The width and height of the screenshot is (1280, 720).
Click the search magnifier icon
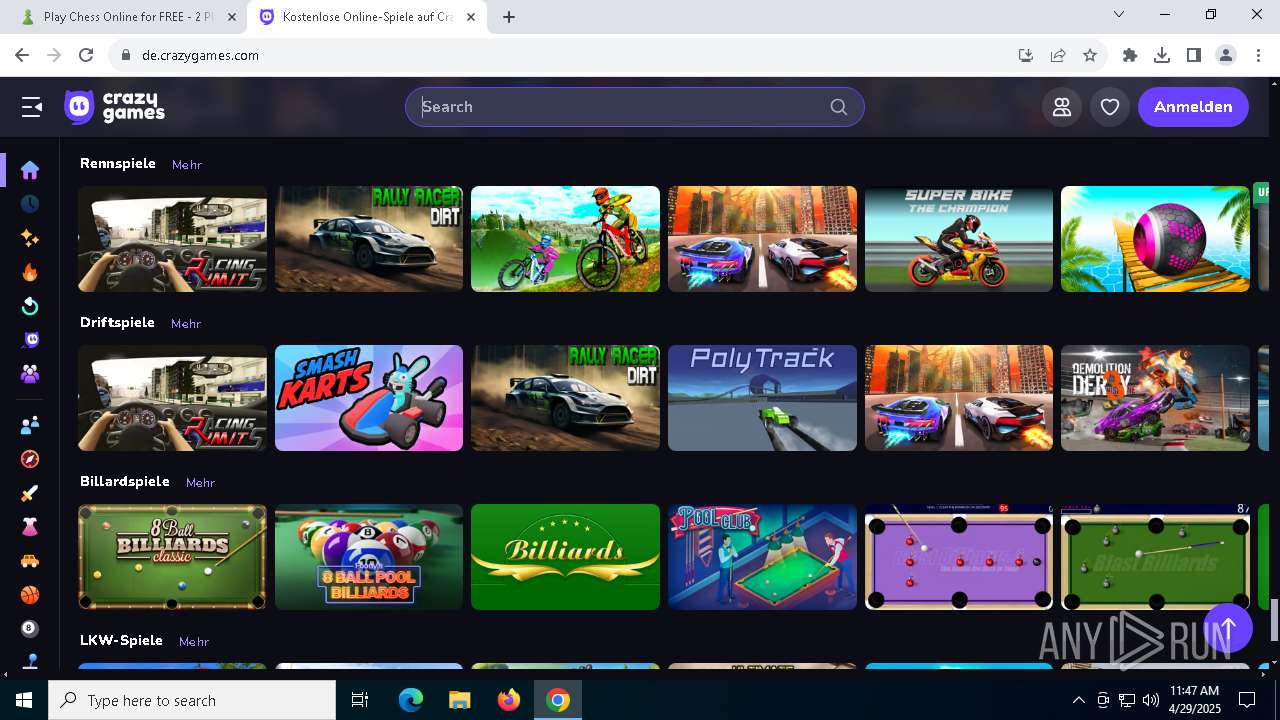pyautogui.click(x=839, y=107)
